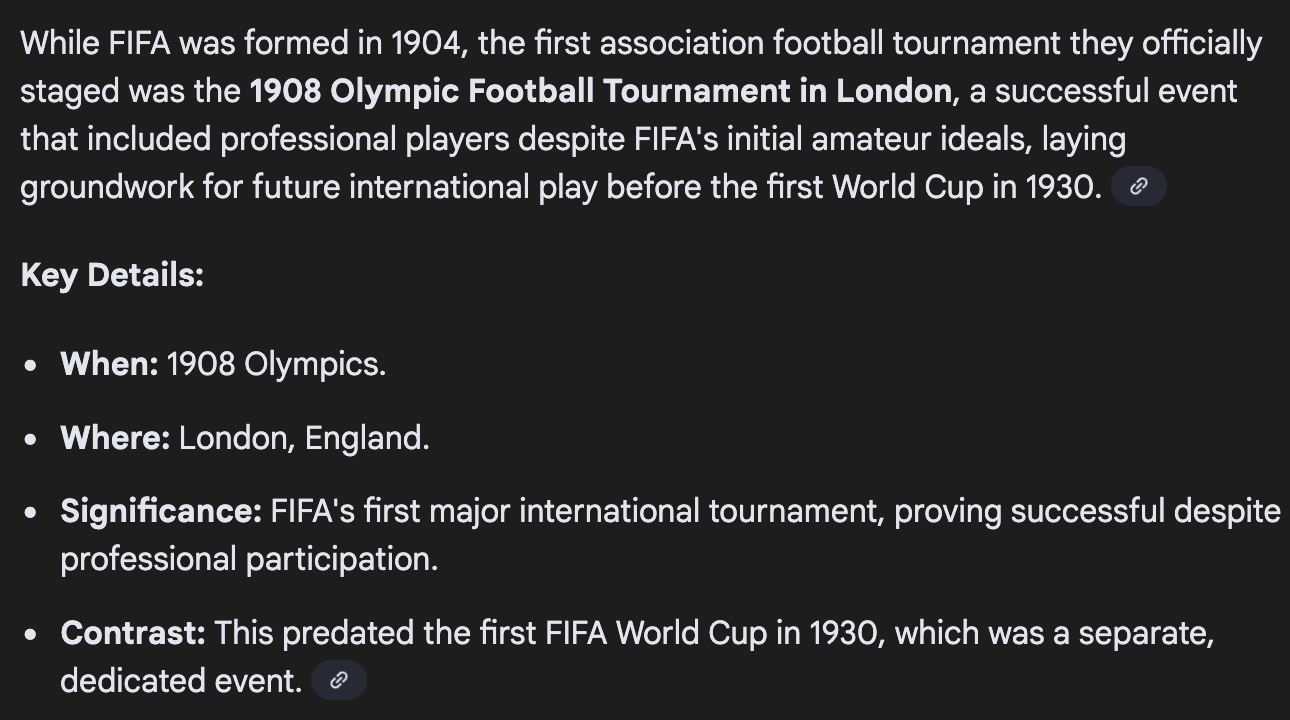Image resolution: width=1290 pixels, height=720 pixels.
Task: Click the 'Key Details:' heading
Action: point(112,275)
